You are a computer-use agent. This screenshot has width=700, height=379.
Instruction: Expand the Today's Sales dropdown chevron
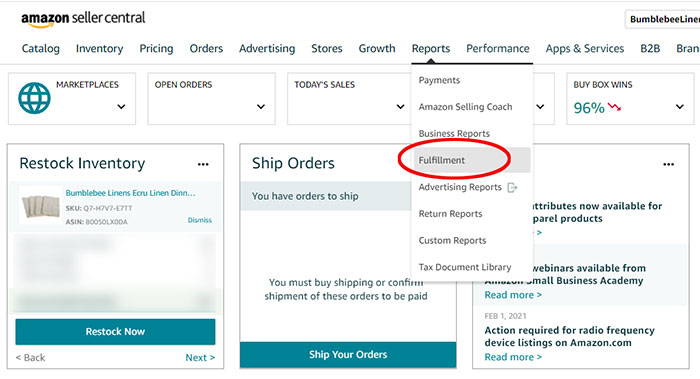pyautogui.click(x=400, y=107)
